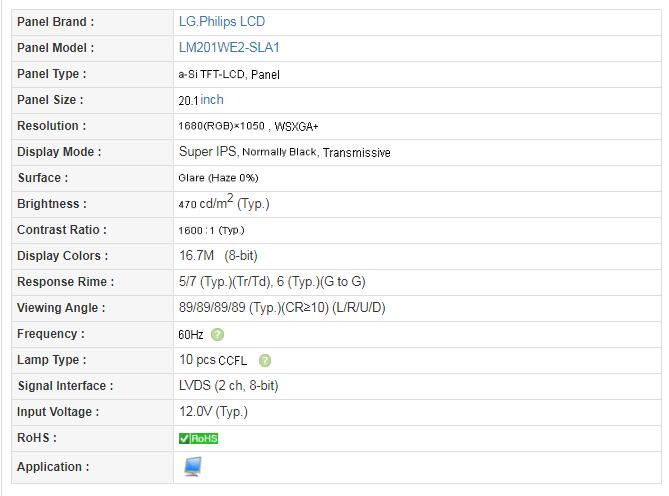Click the 16.7M (8-bit) display colors value
This screenshot has width=669, height=496.
pos(218,255)
